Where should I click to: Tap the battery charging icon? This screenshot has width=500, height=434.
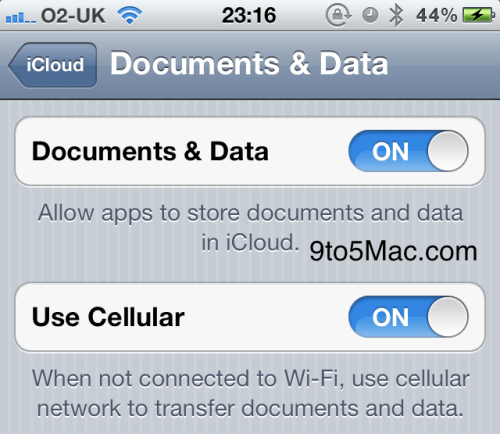479,15
